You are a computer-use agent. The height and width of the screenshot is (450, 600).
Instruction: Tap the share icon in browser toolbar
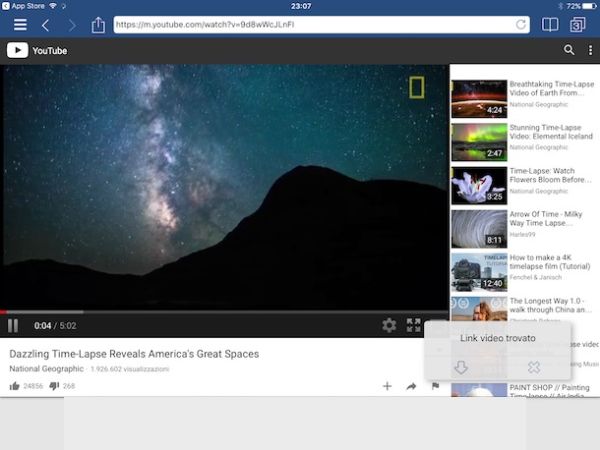[x=98, y=24]
